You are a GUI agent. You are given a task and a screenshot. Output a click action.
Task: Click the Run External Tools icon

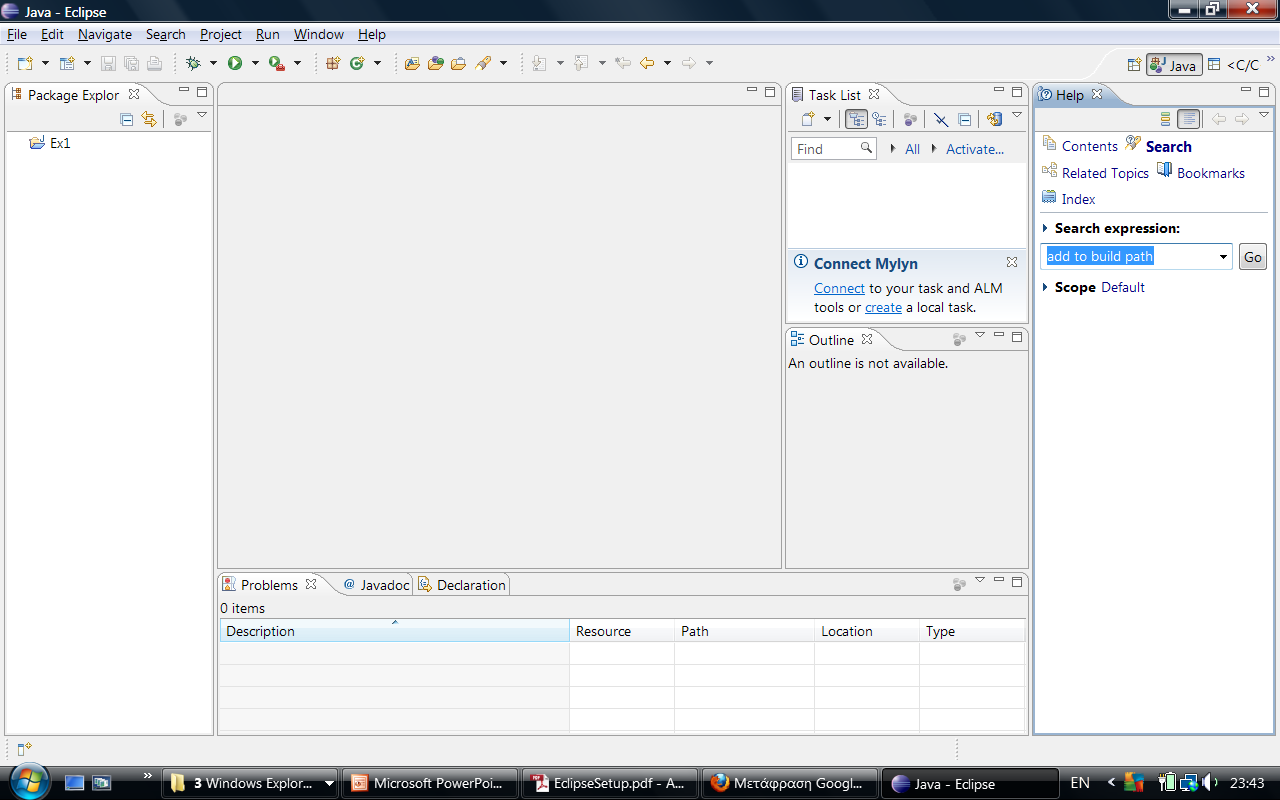277,63
